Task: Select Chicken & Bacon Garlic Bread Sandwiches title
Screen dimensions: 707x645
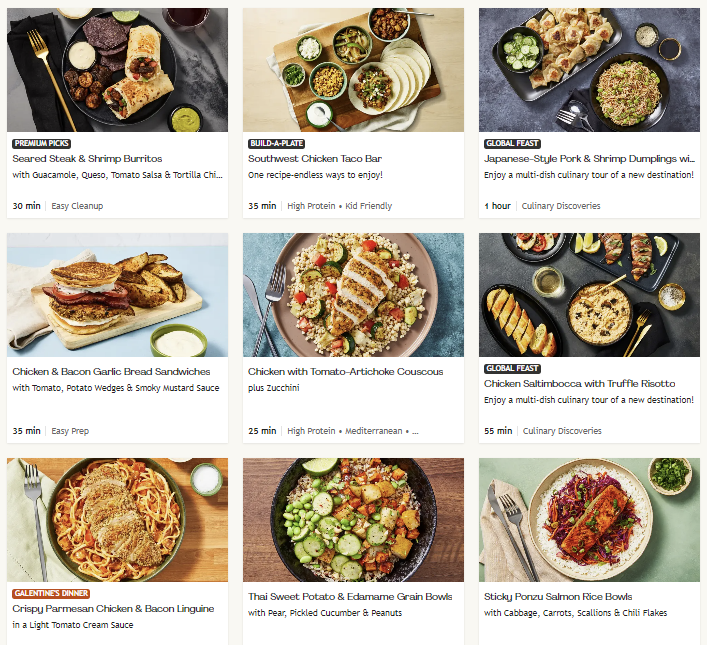Action: tap(111, 372)
